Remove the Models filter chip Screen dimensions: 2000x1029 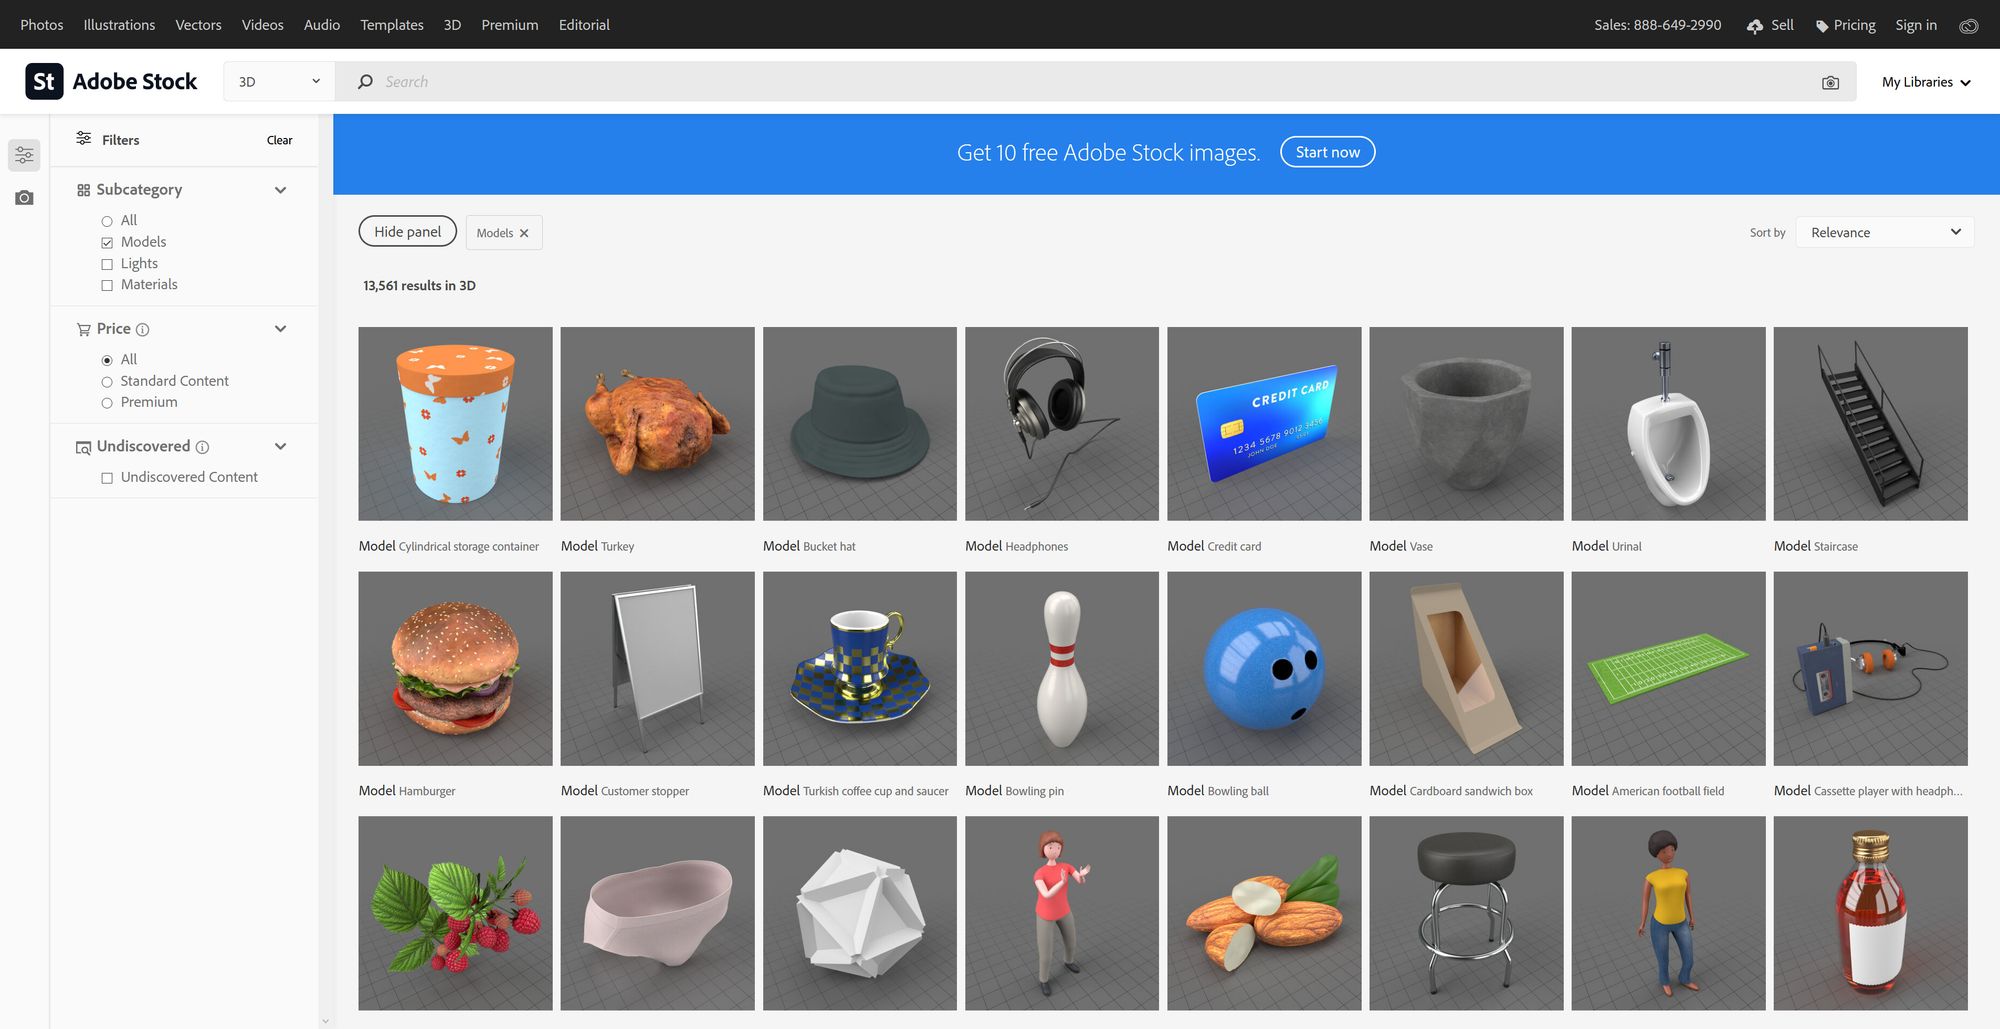[524, 233]
